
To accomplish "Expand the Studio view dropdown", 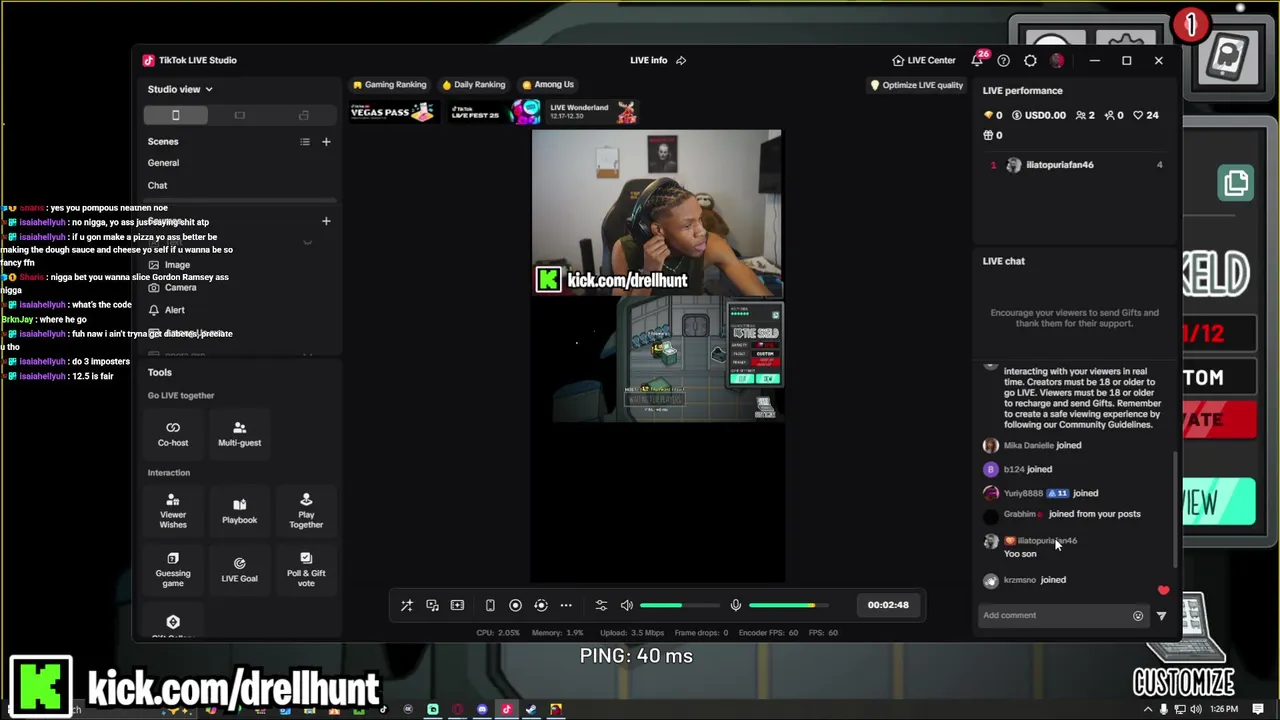I will pyautogui.click(x=180, y=89).
